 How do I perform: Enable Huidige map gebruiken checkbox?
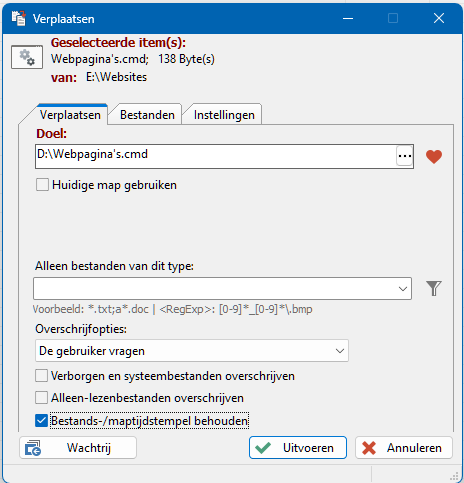tap(42, 185)
